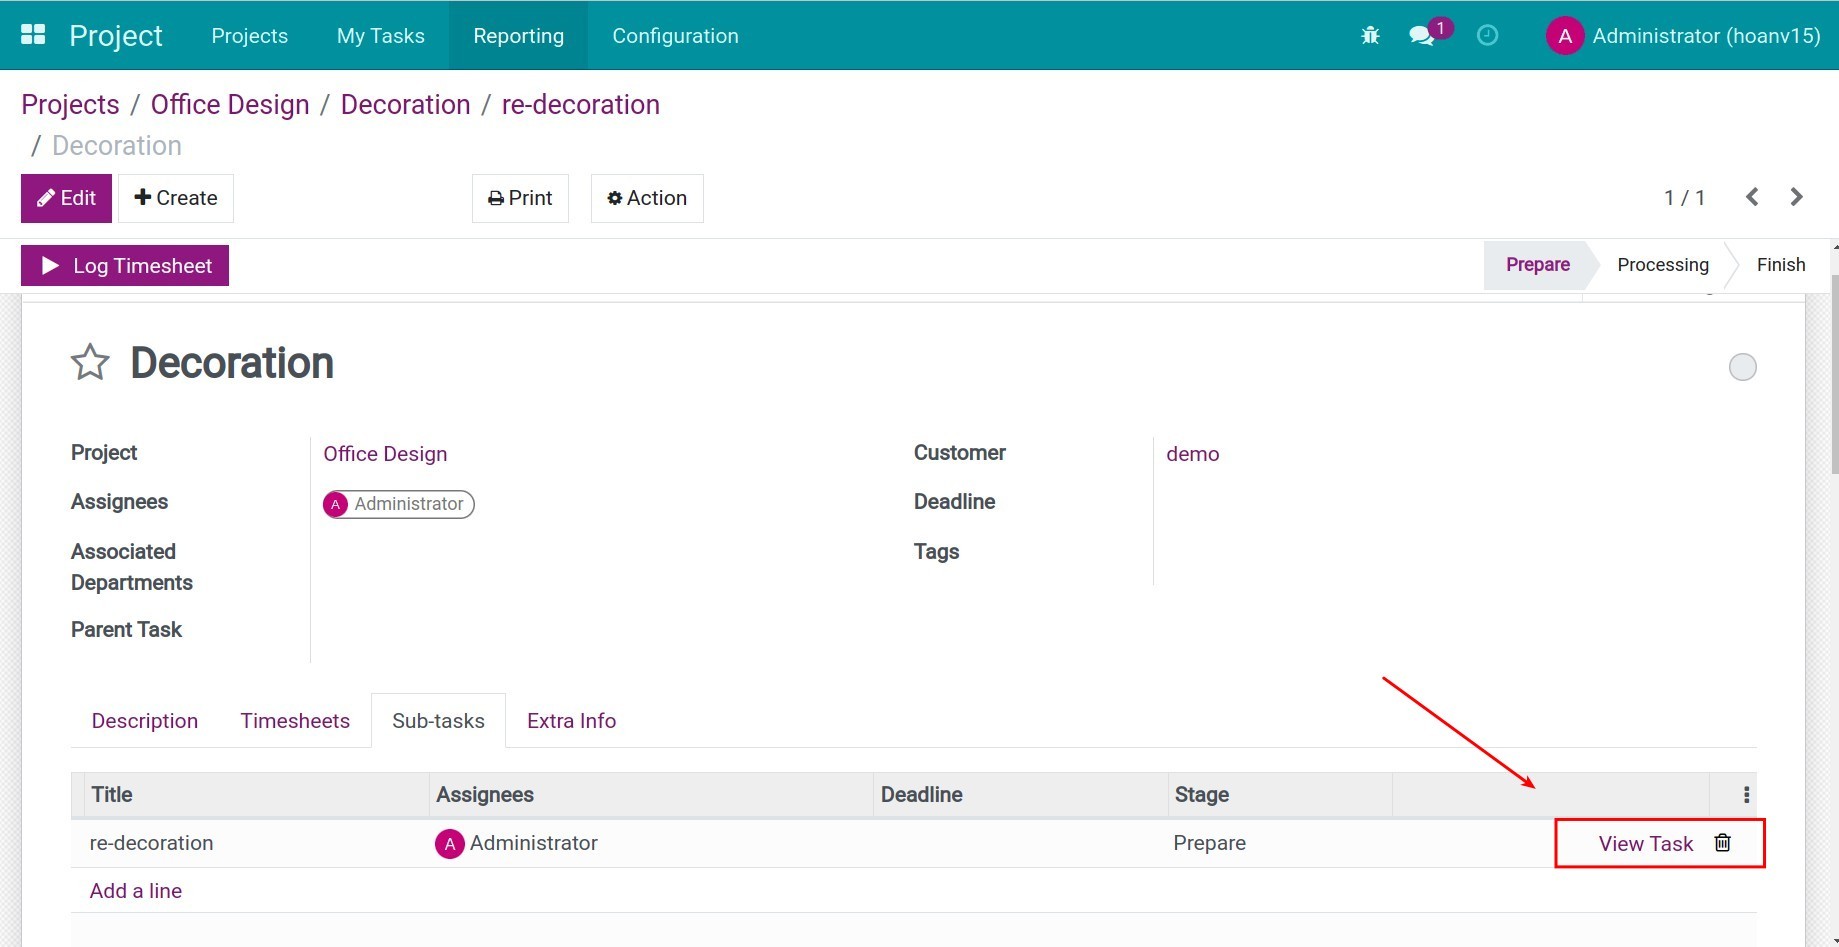Image resolution: width=1839 pixels, height=947 pixels.
Task: Open sub-task column options menu
Action: pyautogui.click(x=1746, y=795)
